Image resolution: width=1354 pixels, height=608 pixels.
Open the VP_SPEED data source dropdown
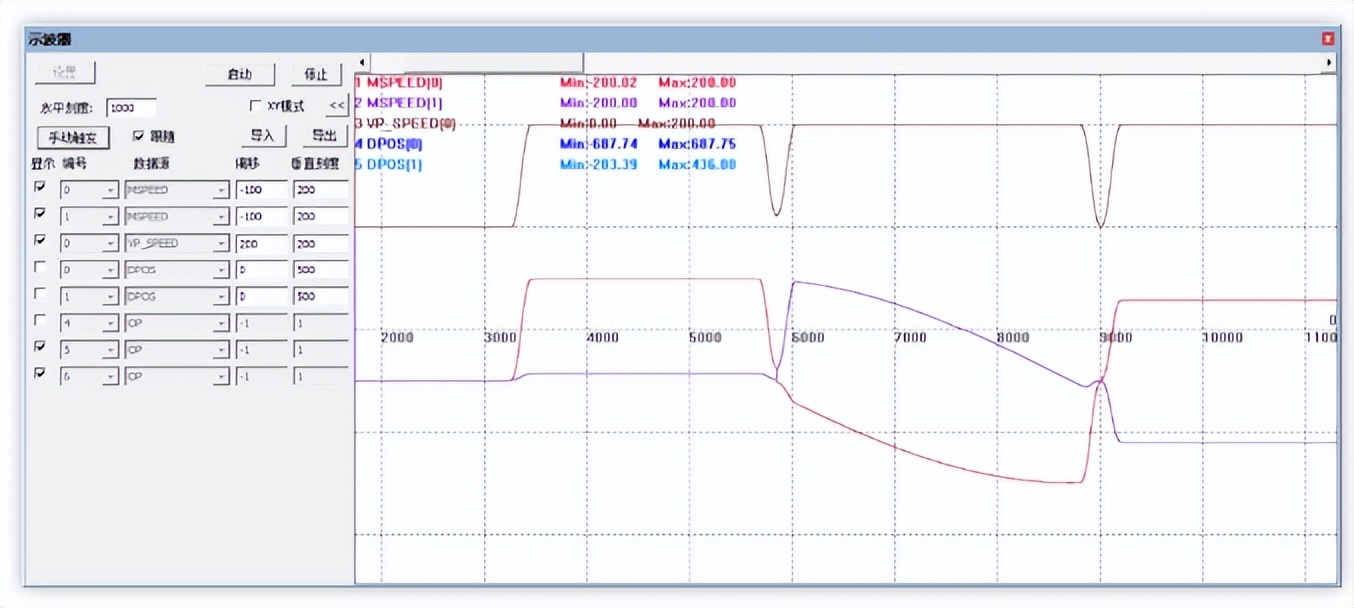coord(221,244)
